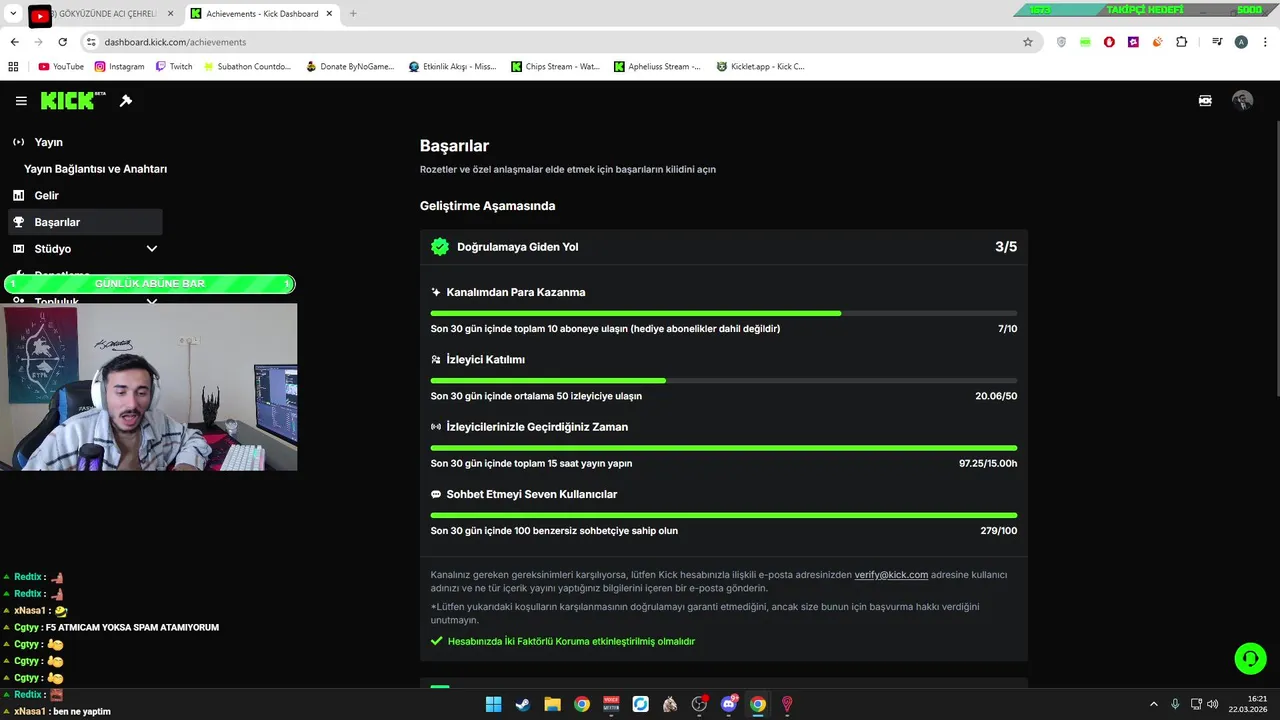The height and width of the screenshot is (720, 1280).
Task: Open the site information icon in address bar
Action: coord(91,42)
